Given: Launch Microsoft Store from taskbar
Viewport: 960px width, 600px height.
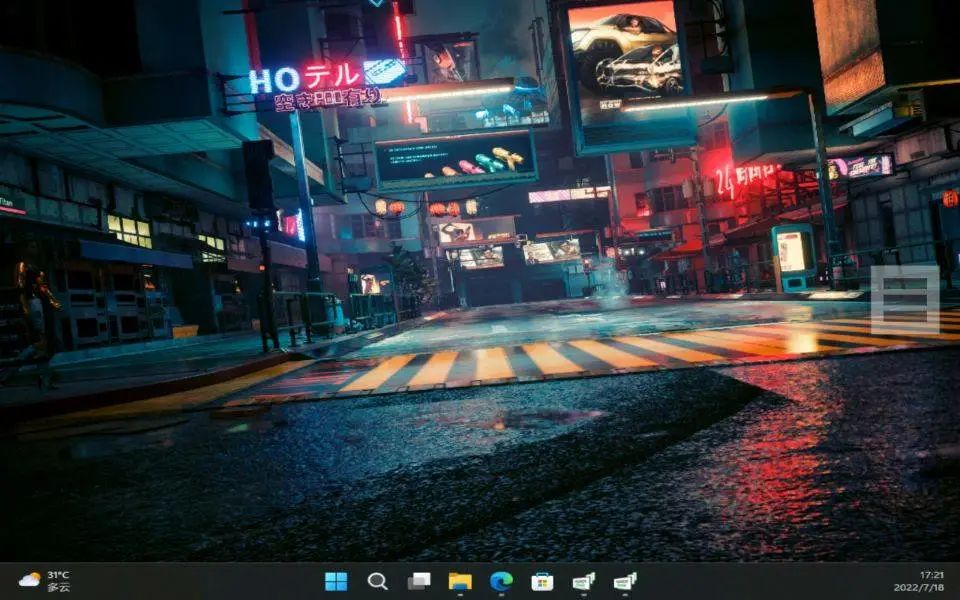Looking at the screenshot, I should tap(542, 581).
